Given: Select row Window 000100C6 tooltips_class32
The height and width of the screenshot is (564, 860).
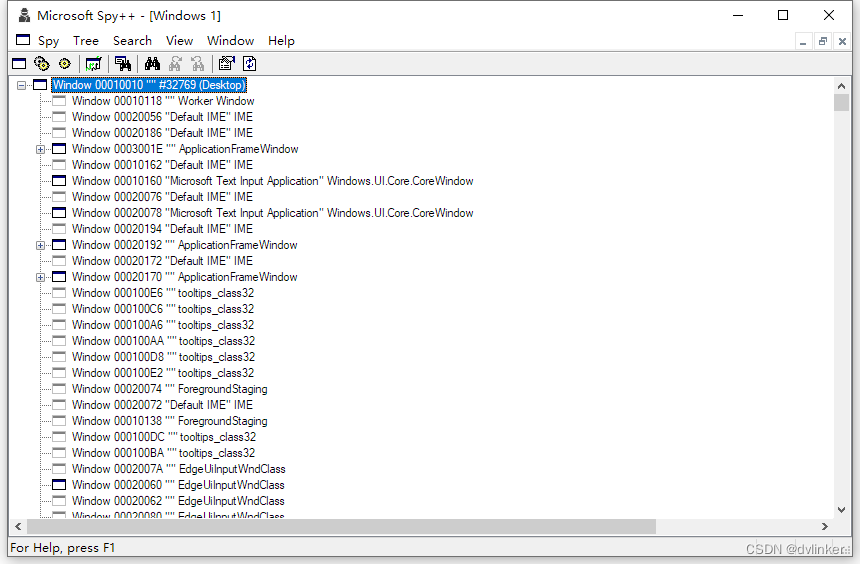Looking at the screenshot, I should click(163, 309).
